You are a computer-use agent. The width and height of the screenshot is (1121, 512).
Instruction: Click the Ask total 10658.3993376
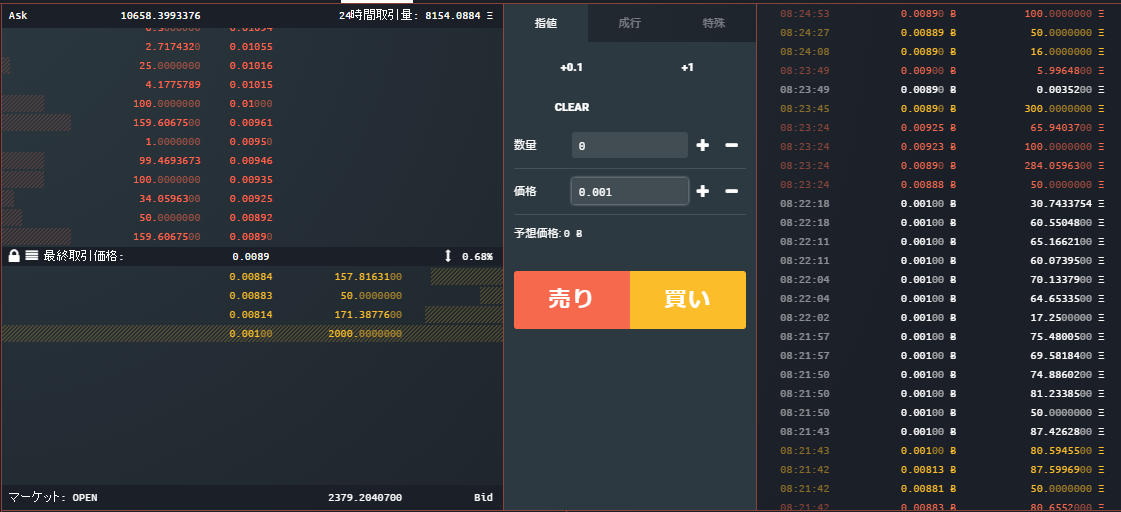click(x=161, y=15)
